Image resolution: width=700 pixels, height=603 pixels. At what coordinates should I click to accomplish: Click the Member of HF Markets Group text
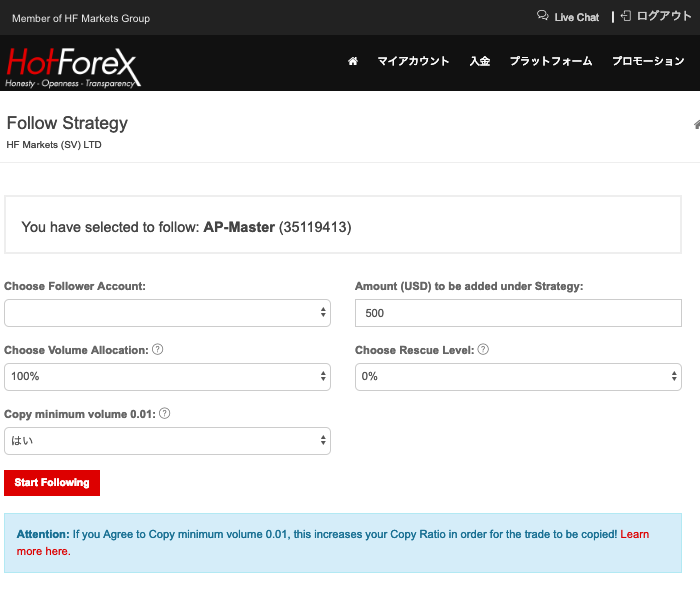(81, 18)
